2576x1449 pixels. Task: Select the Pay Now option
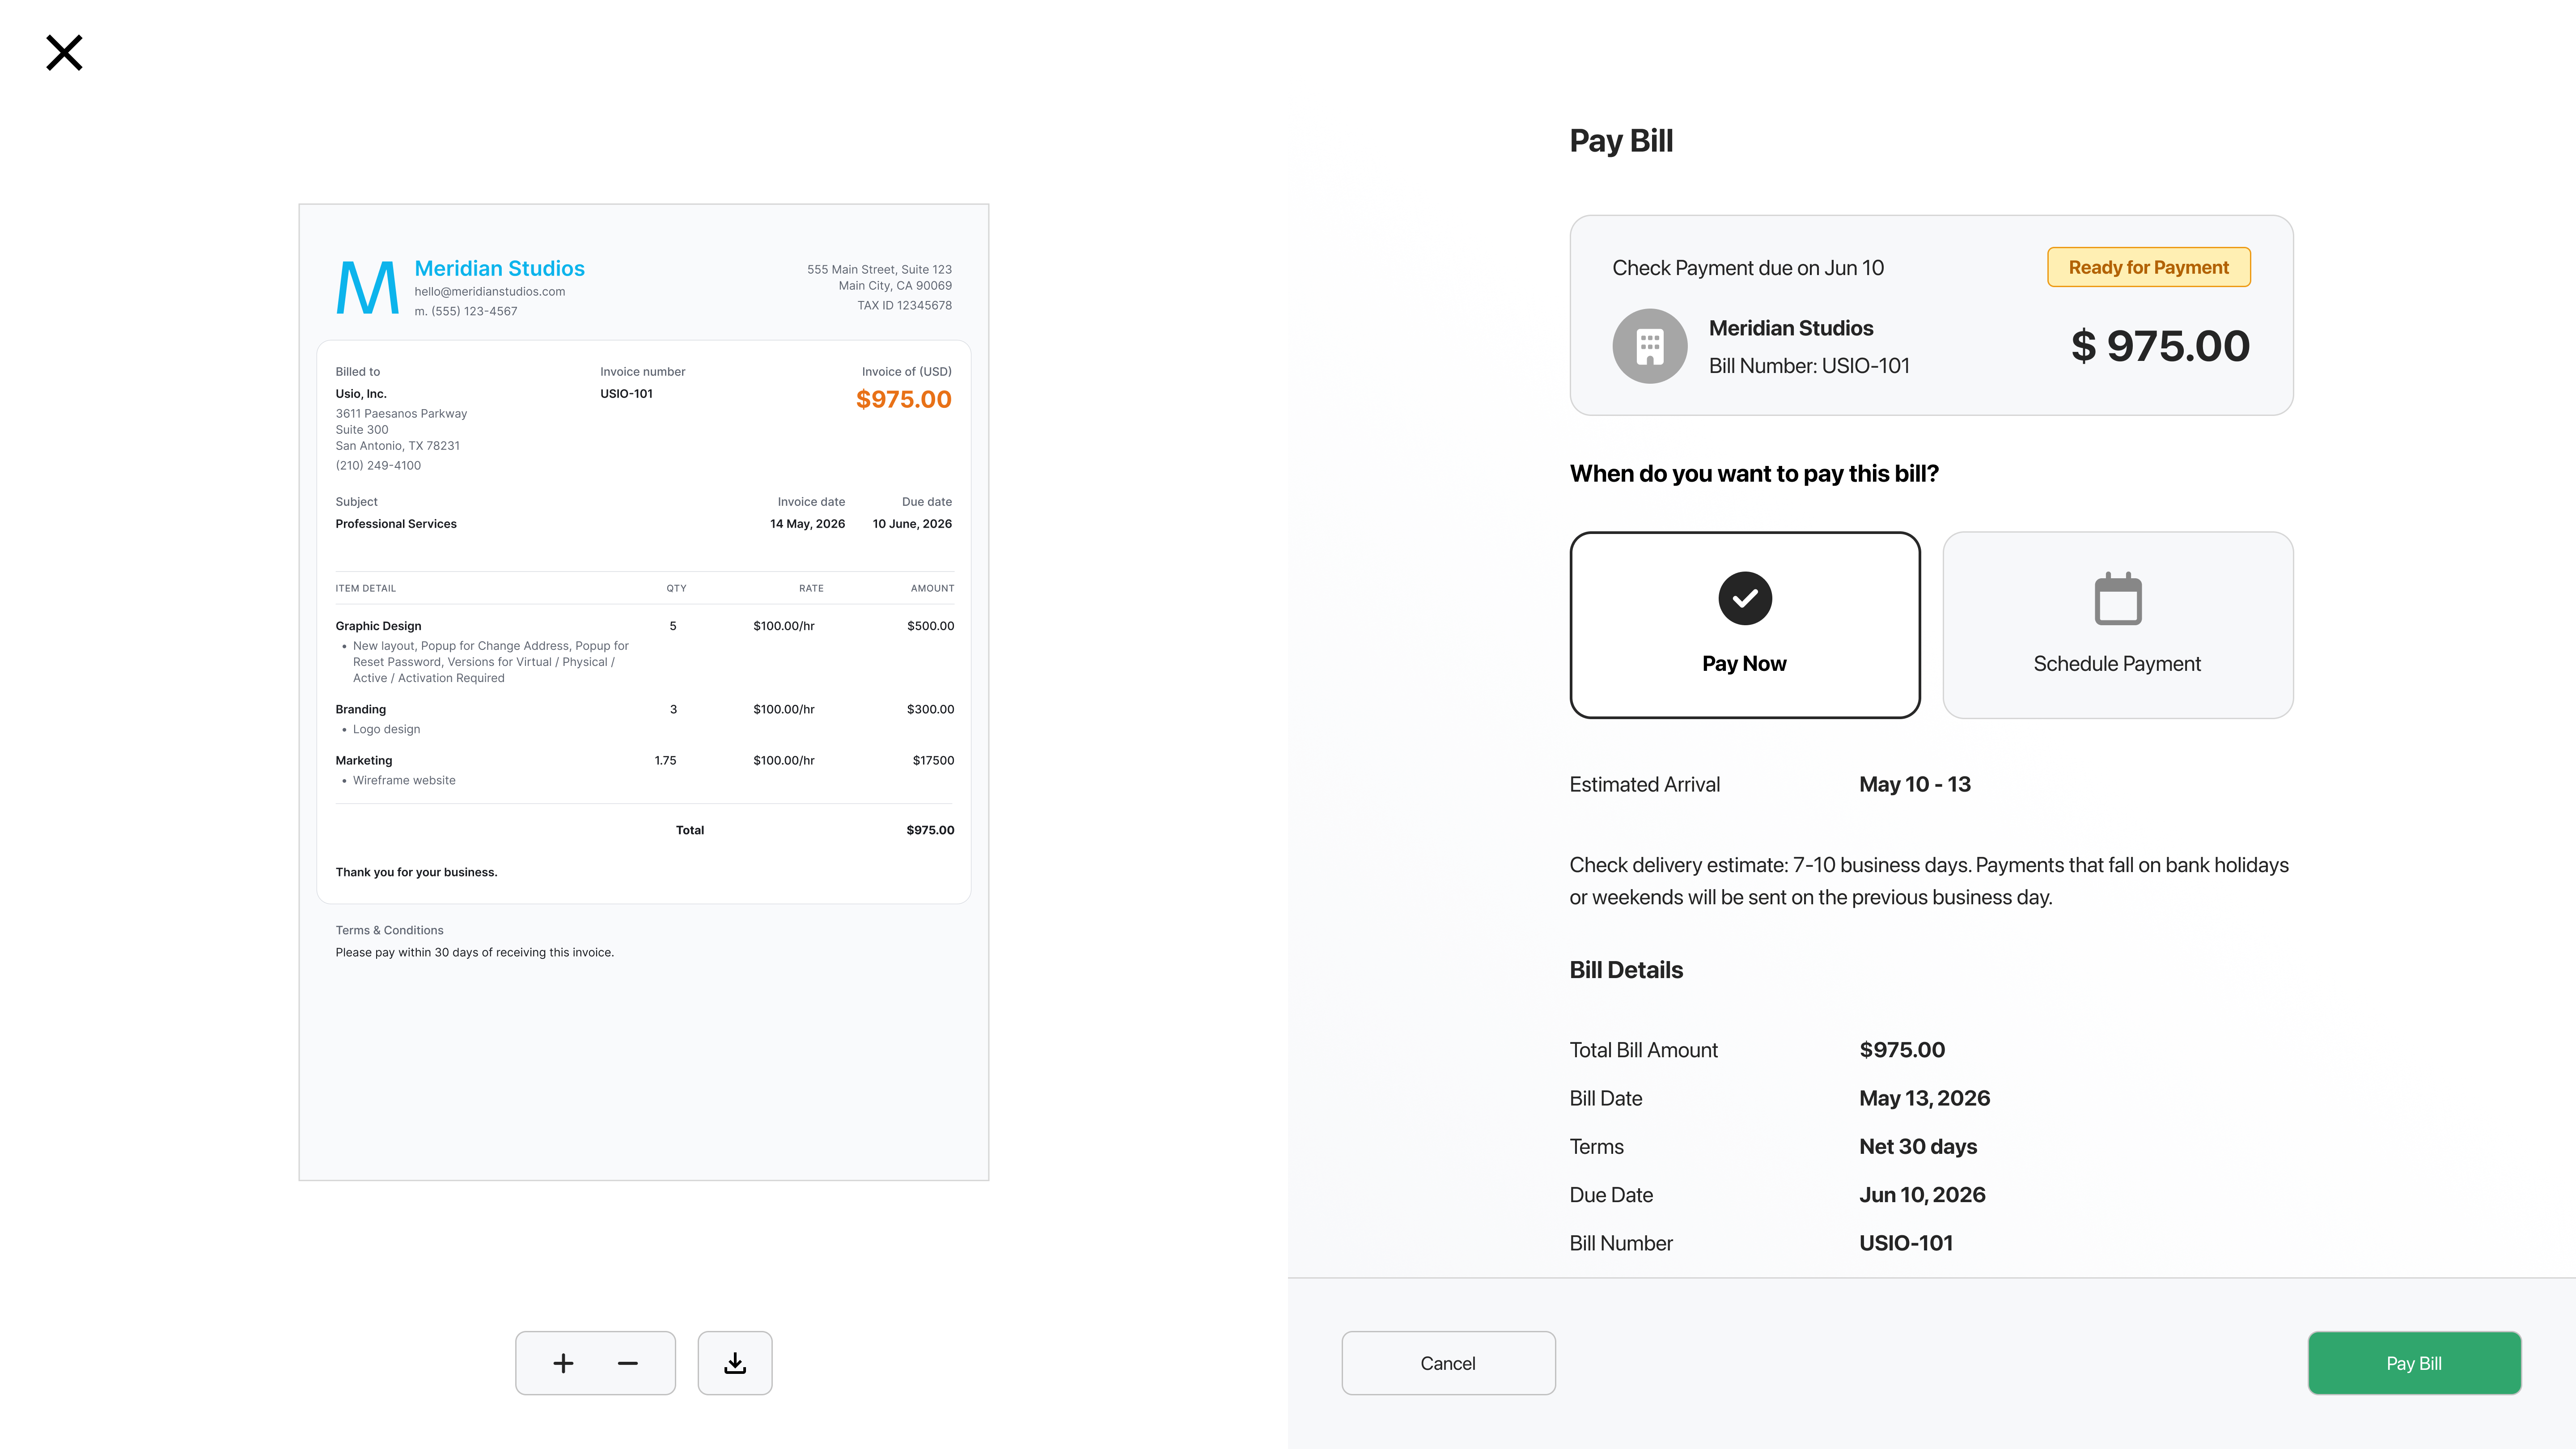(1745, 625)
